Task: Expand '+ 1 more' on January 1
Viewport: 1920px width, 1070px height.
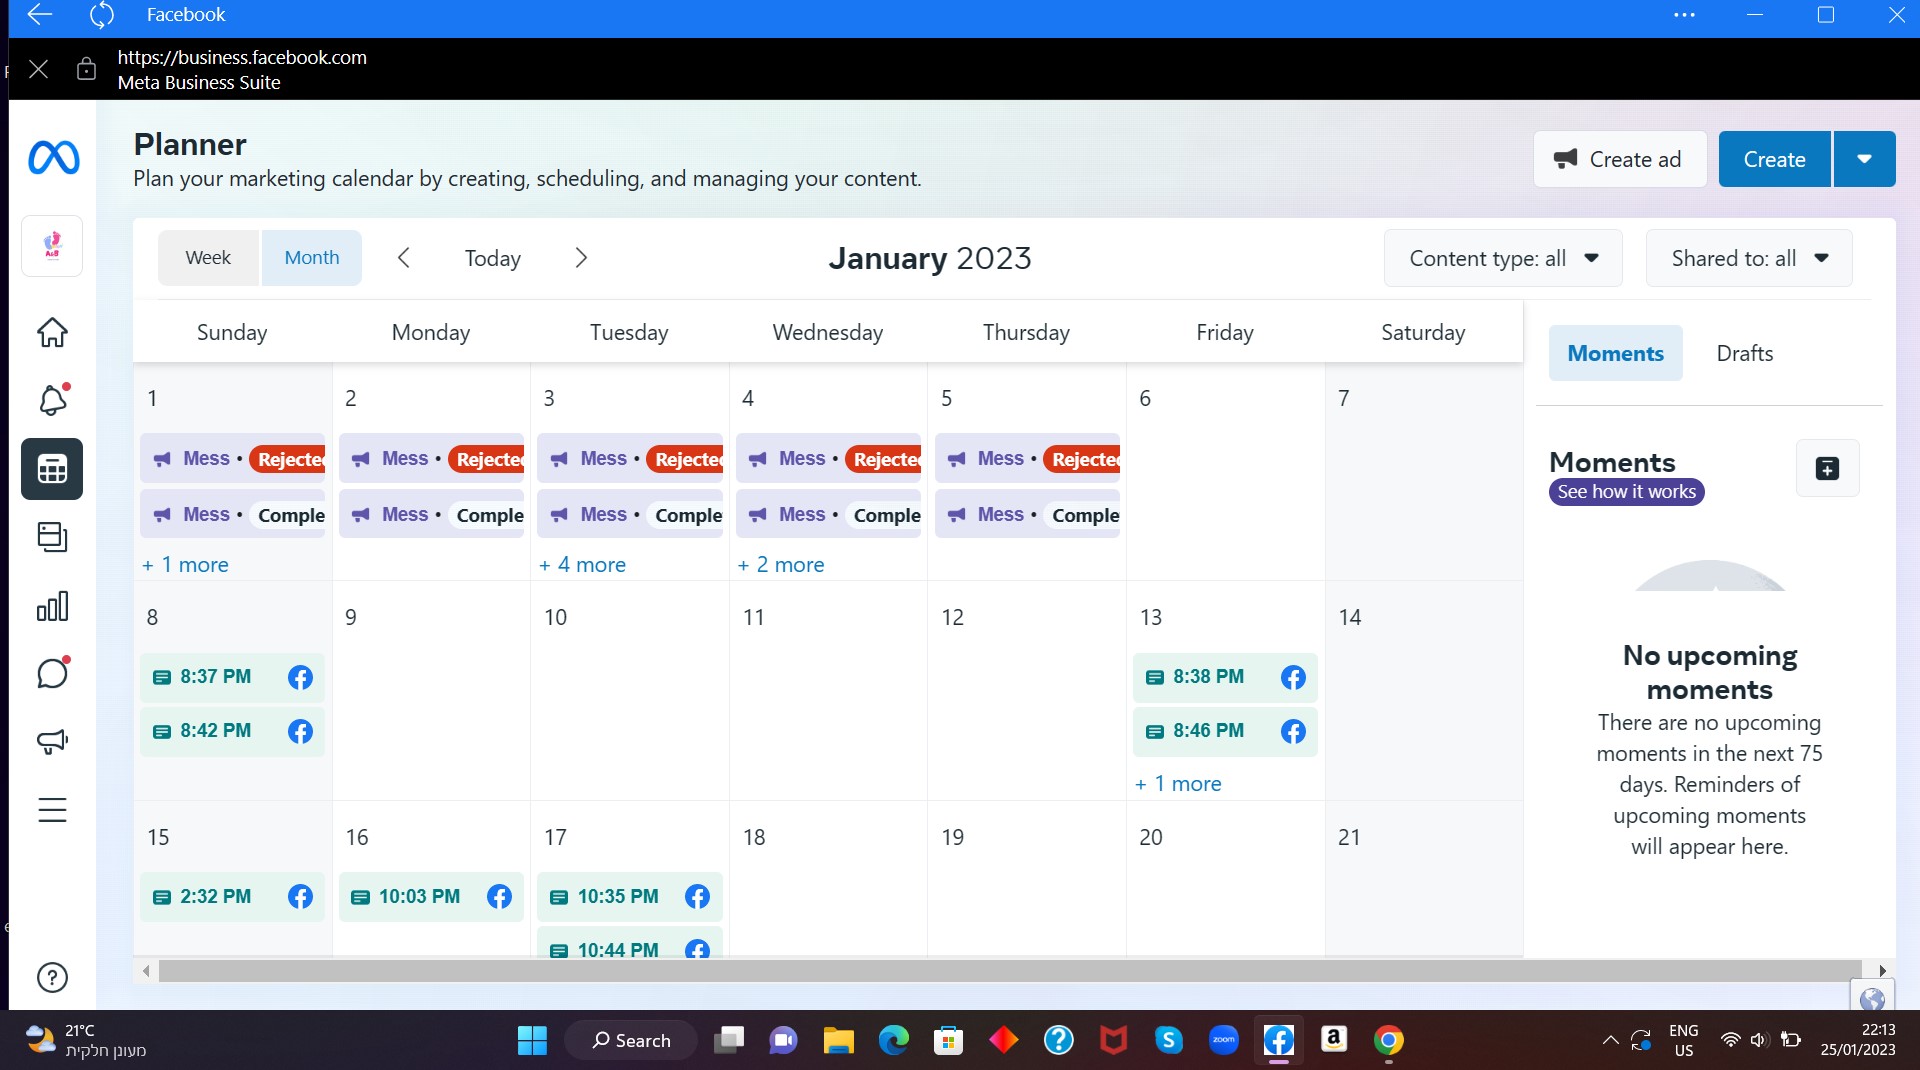Action: 185,565
